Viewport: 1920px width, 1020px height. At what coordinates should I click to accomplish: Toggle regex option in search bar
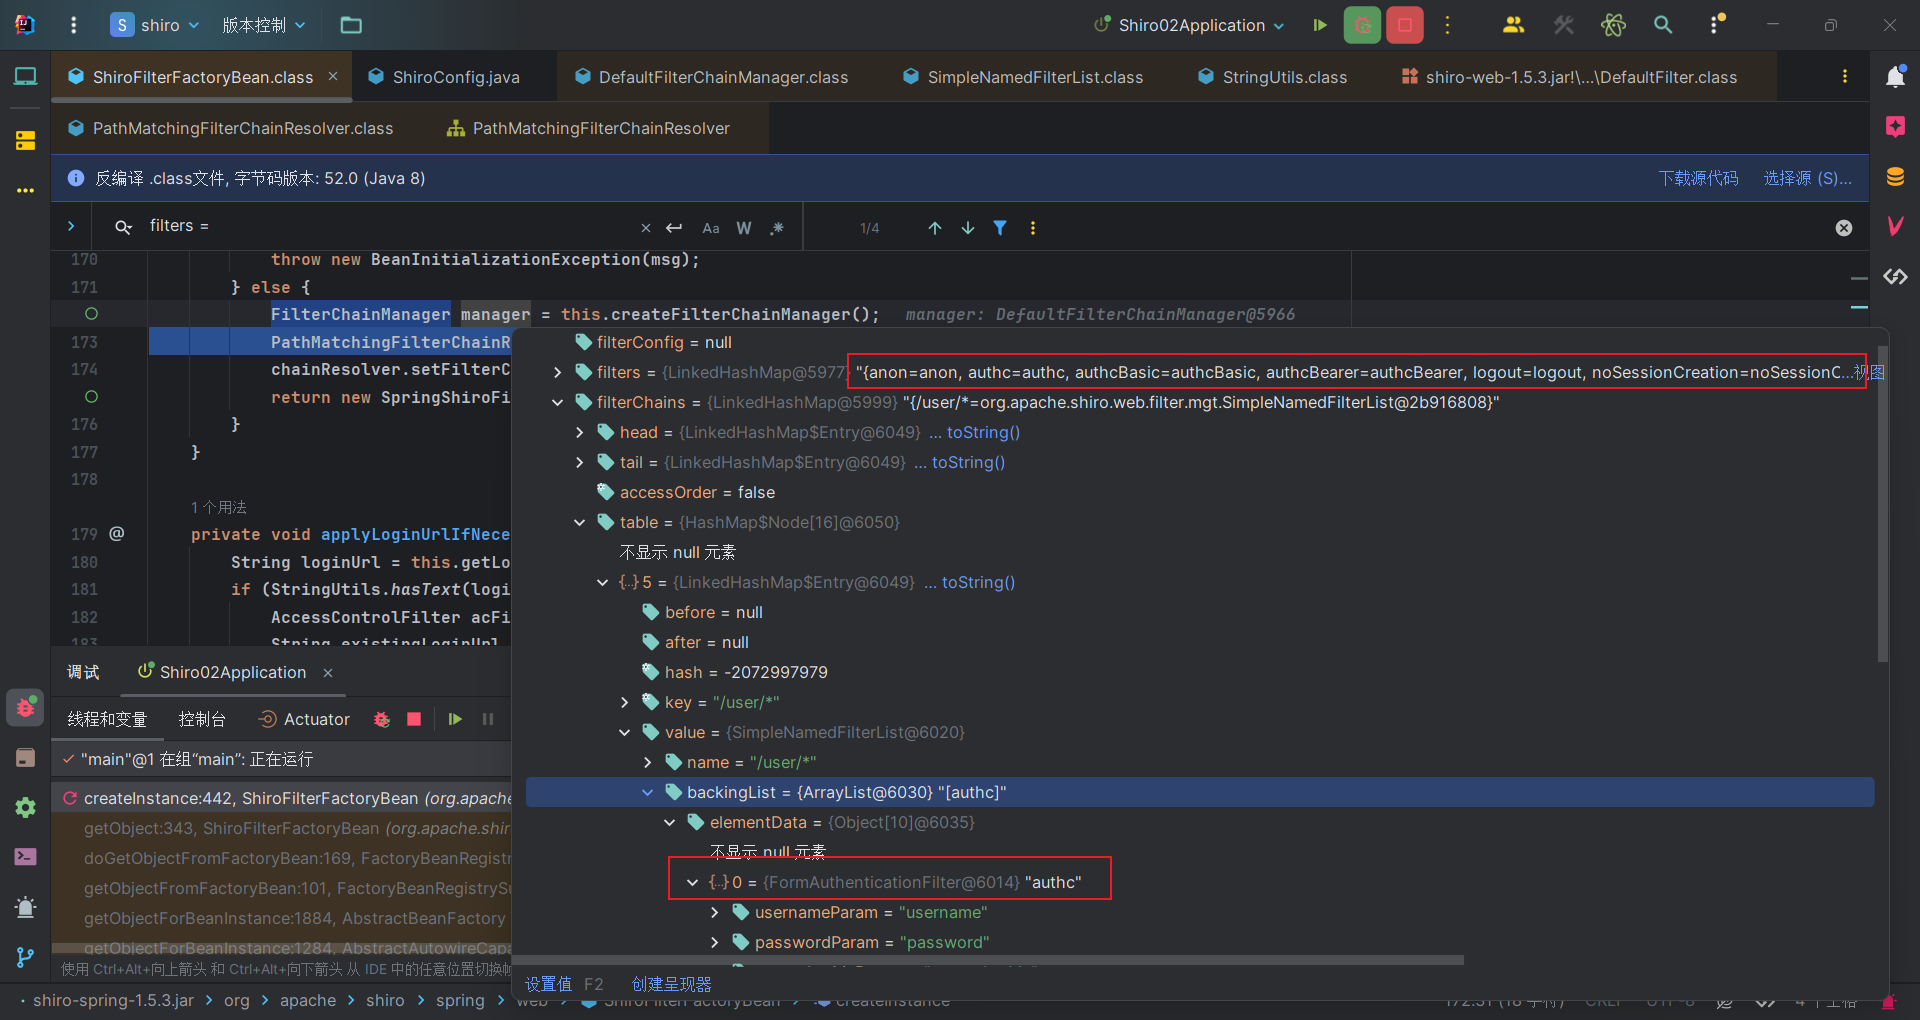(x=777, y=228)
